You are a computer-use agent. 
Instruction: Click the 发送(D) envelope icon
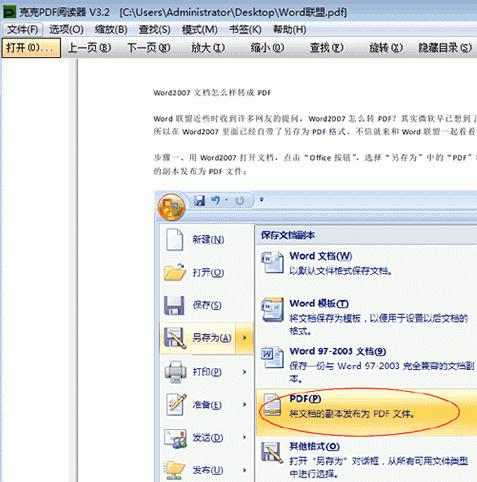click(175, 437)
